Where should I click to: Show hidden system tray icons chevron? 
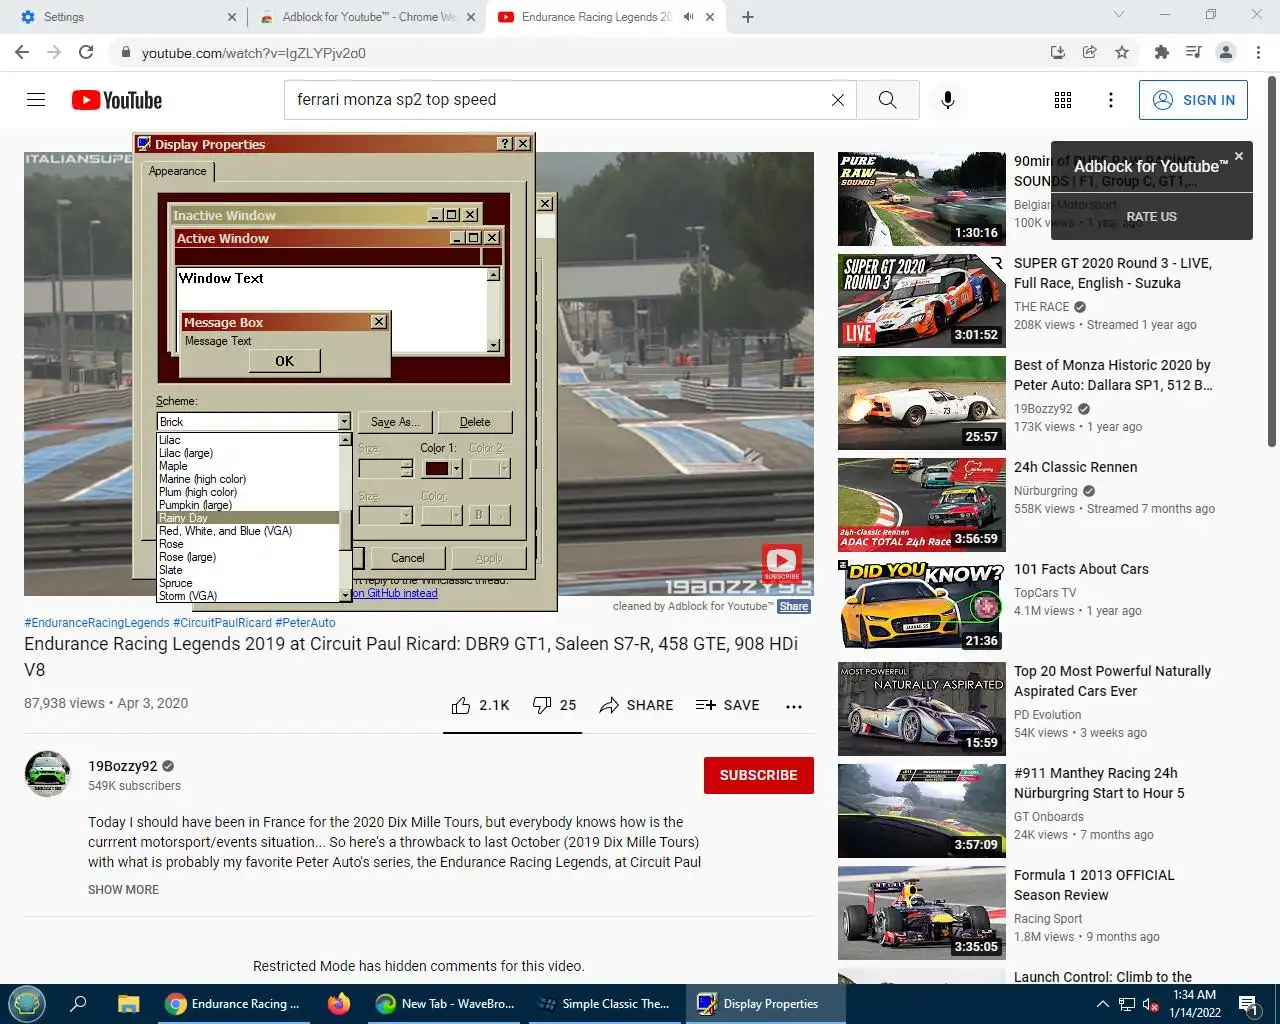tap(1102, 1004)
